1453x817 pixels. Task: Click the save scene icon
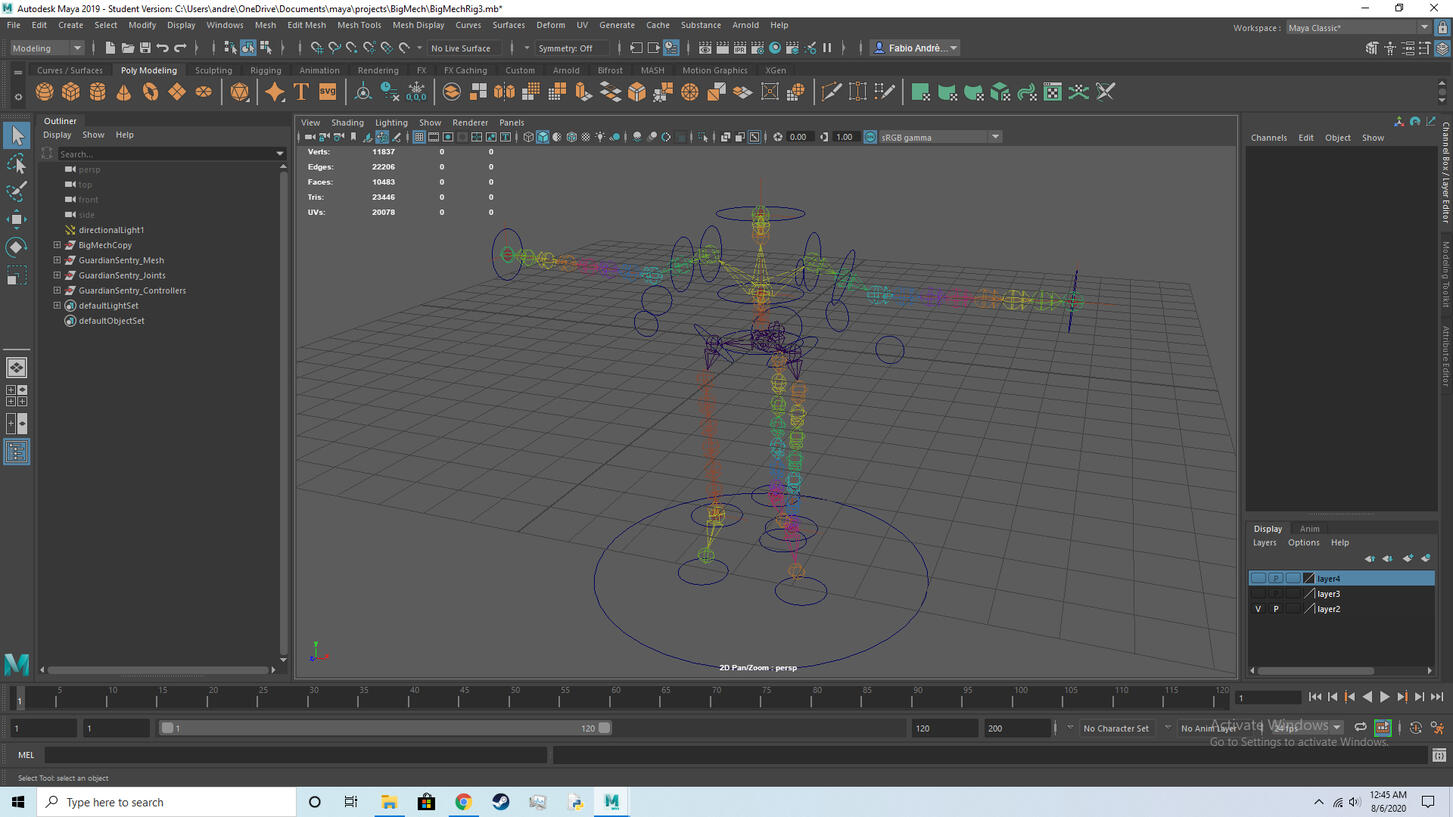click(145, 48)
